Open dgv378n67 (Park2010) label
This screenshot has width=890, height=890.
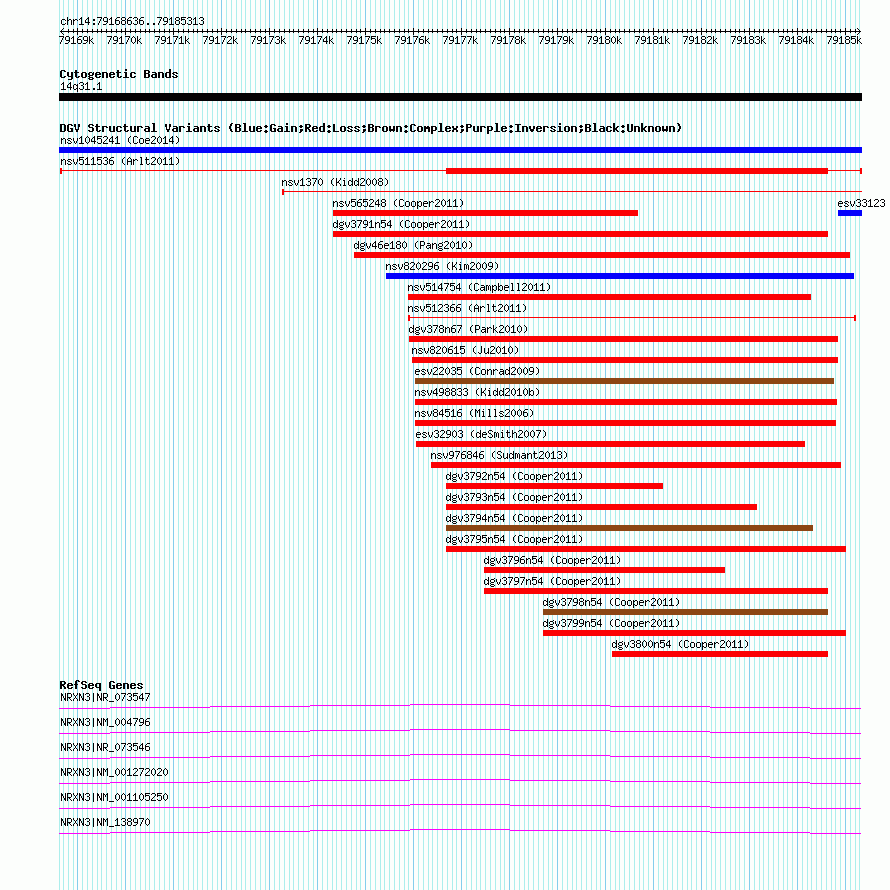click(x=468, y=329)
